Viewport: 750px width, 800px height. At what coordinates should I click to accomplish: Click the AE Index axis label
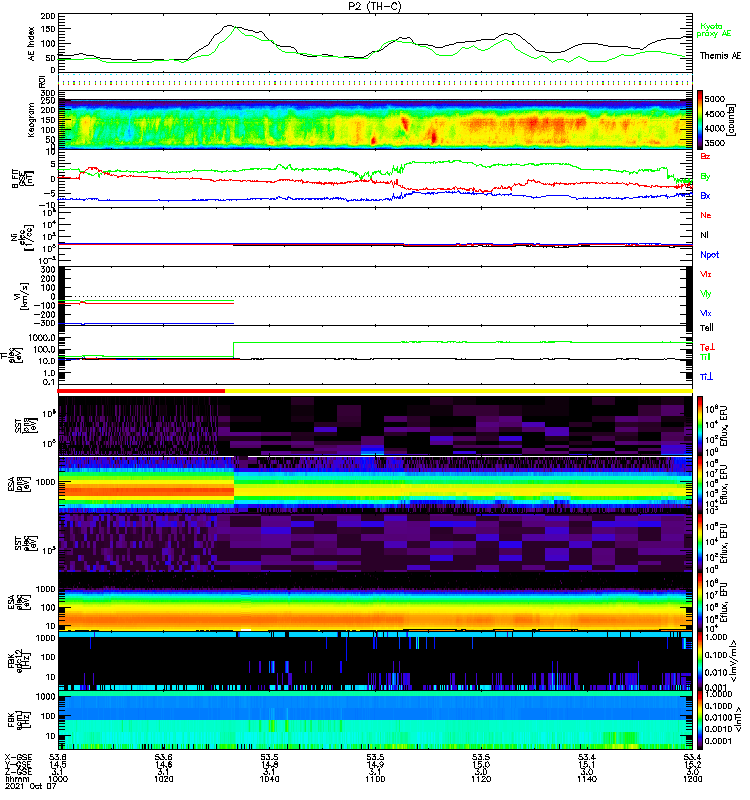(32, 44)
